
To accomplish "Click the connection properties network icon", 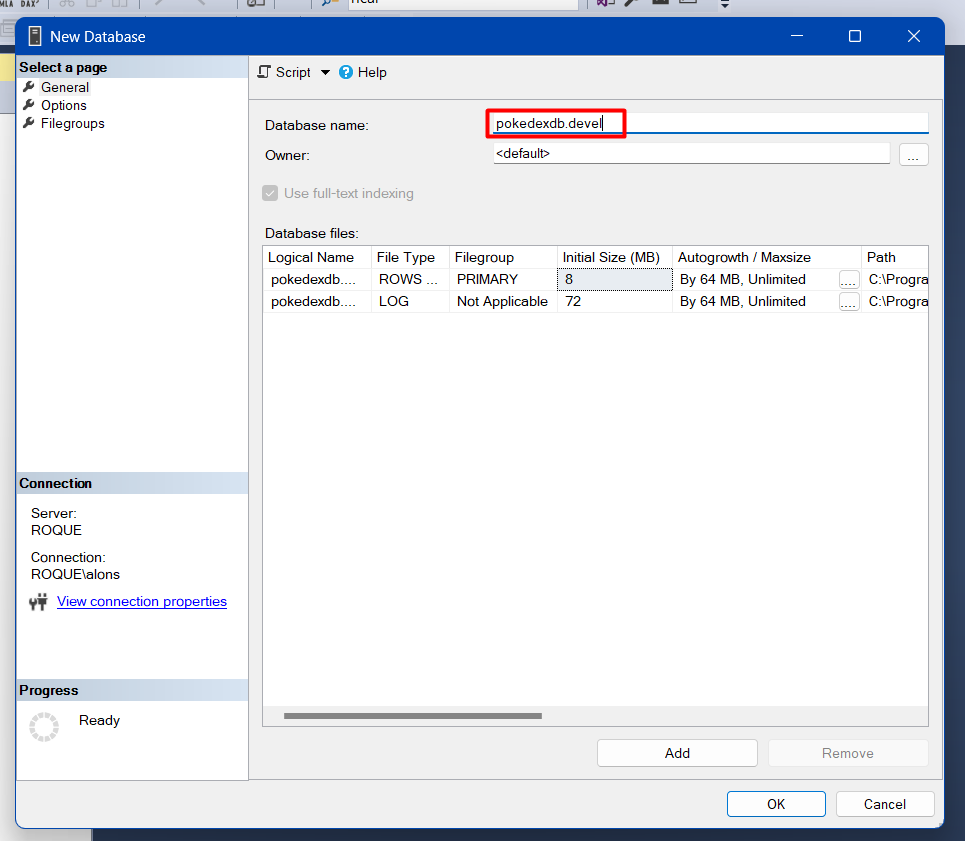I will pos(39,602).
